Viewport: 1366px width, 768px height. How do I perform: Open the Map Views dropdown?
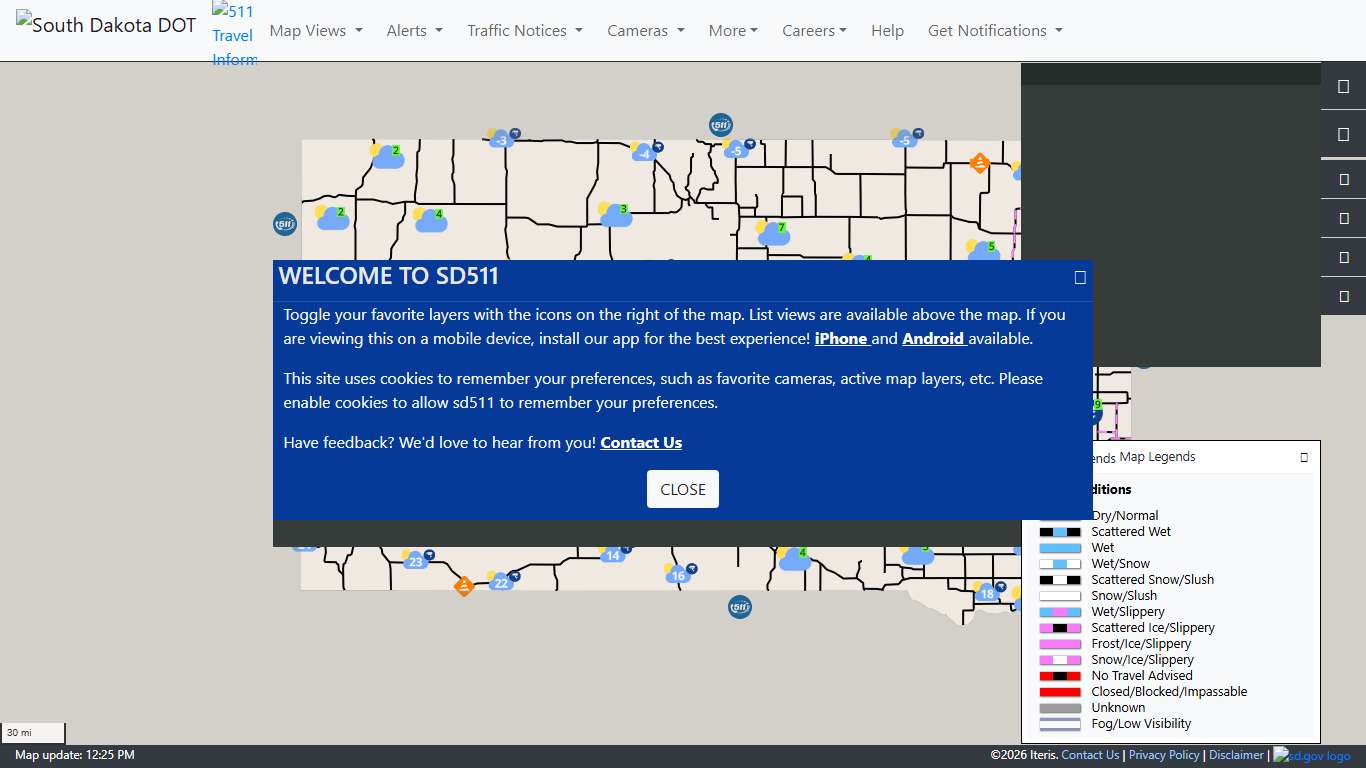click(315, 31)
